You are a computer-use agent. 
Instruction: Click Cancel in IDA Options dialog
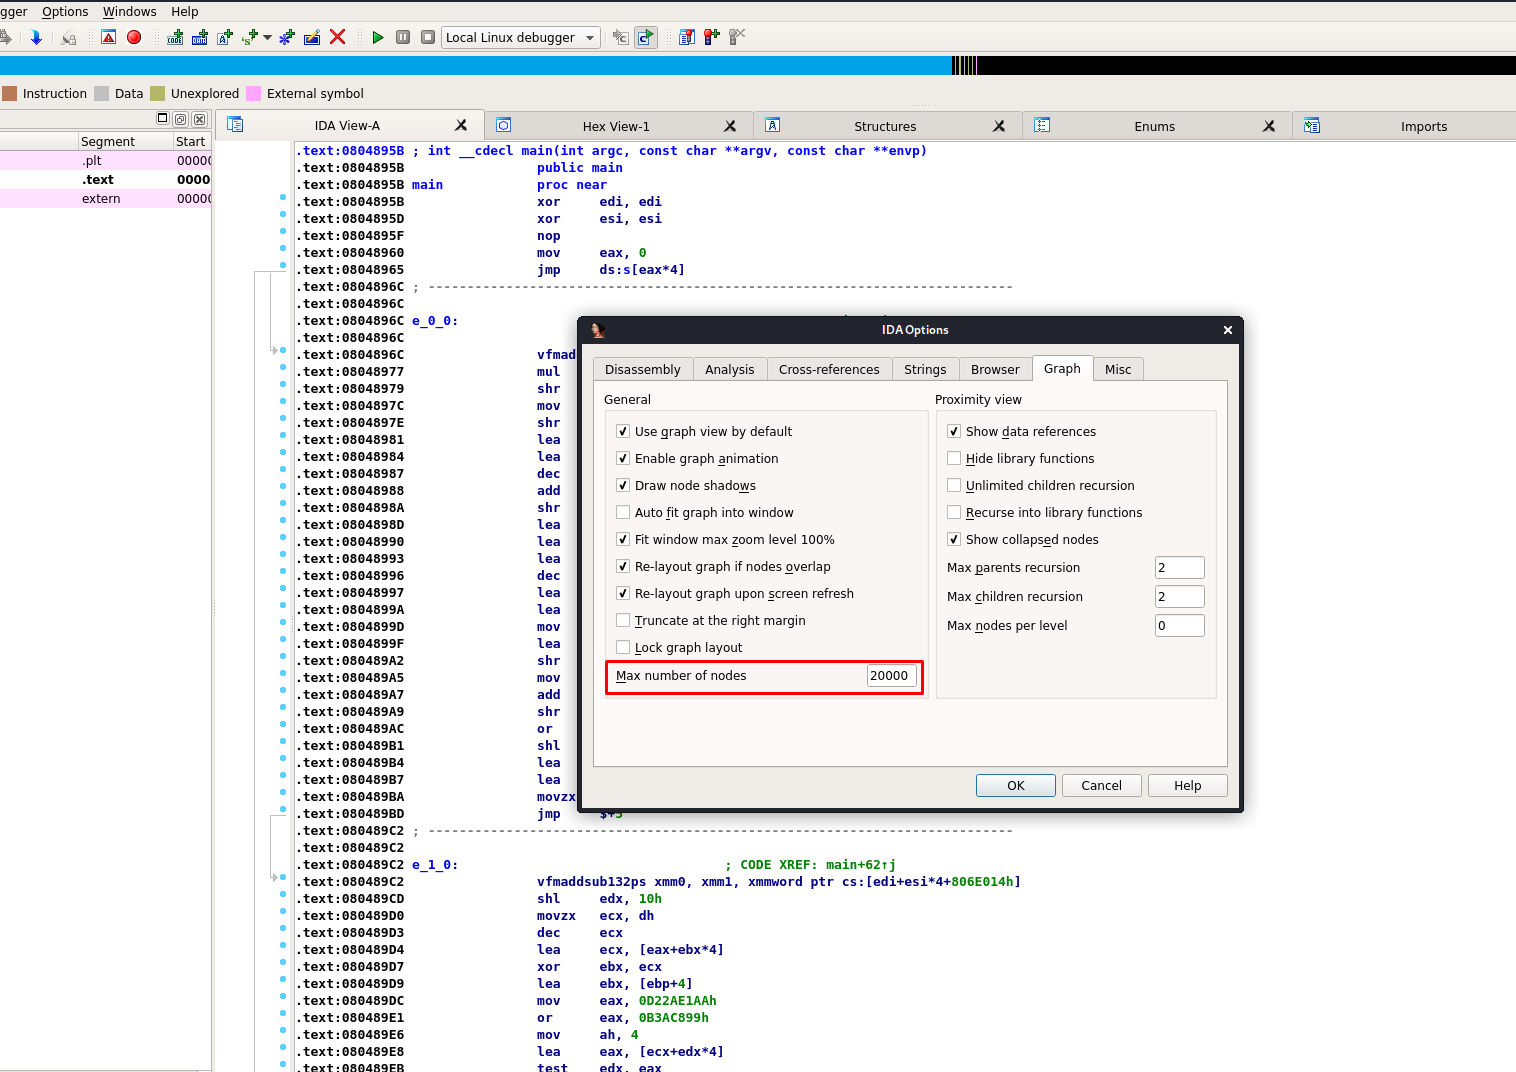click(1102, 785)
